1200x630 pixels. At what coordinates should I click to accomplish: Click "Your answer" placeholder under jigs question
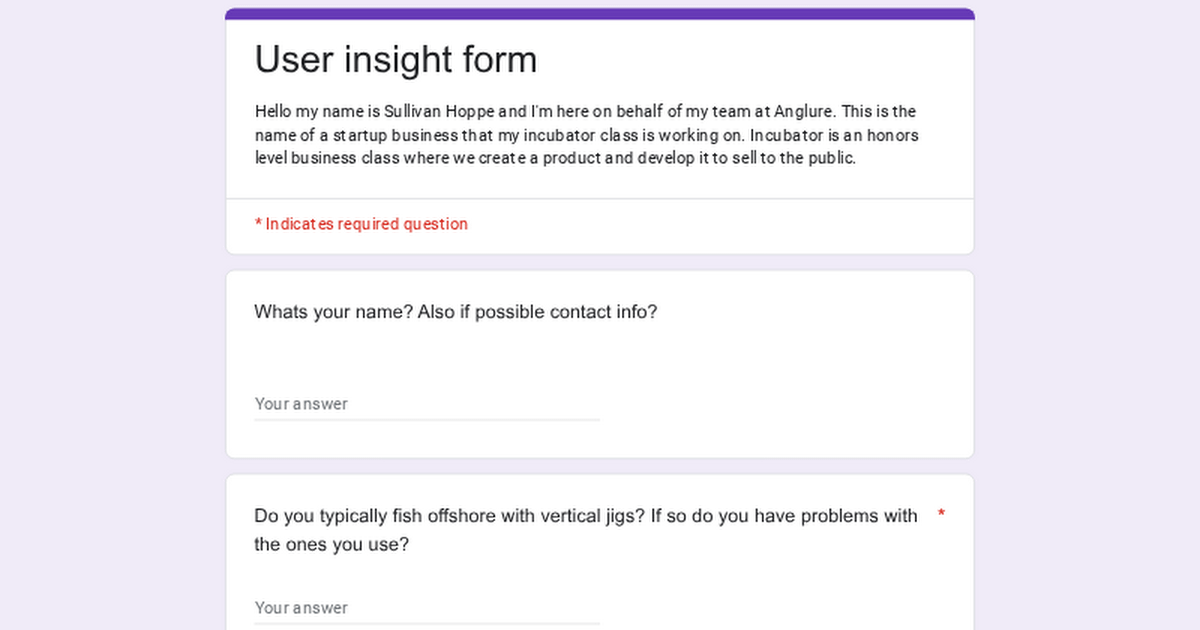pyautogui.click(x=301, y=608)
